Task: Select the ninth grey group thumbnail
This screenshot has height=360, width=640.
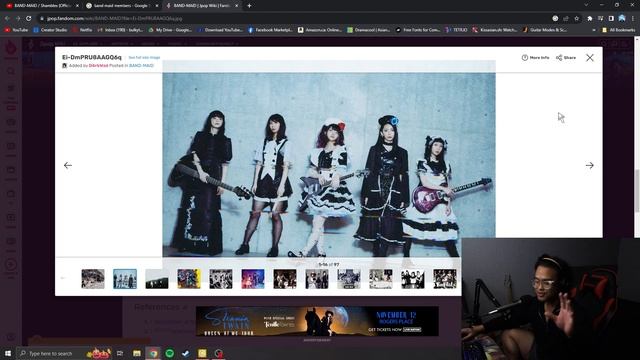Action: (349, 279)
